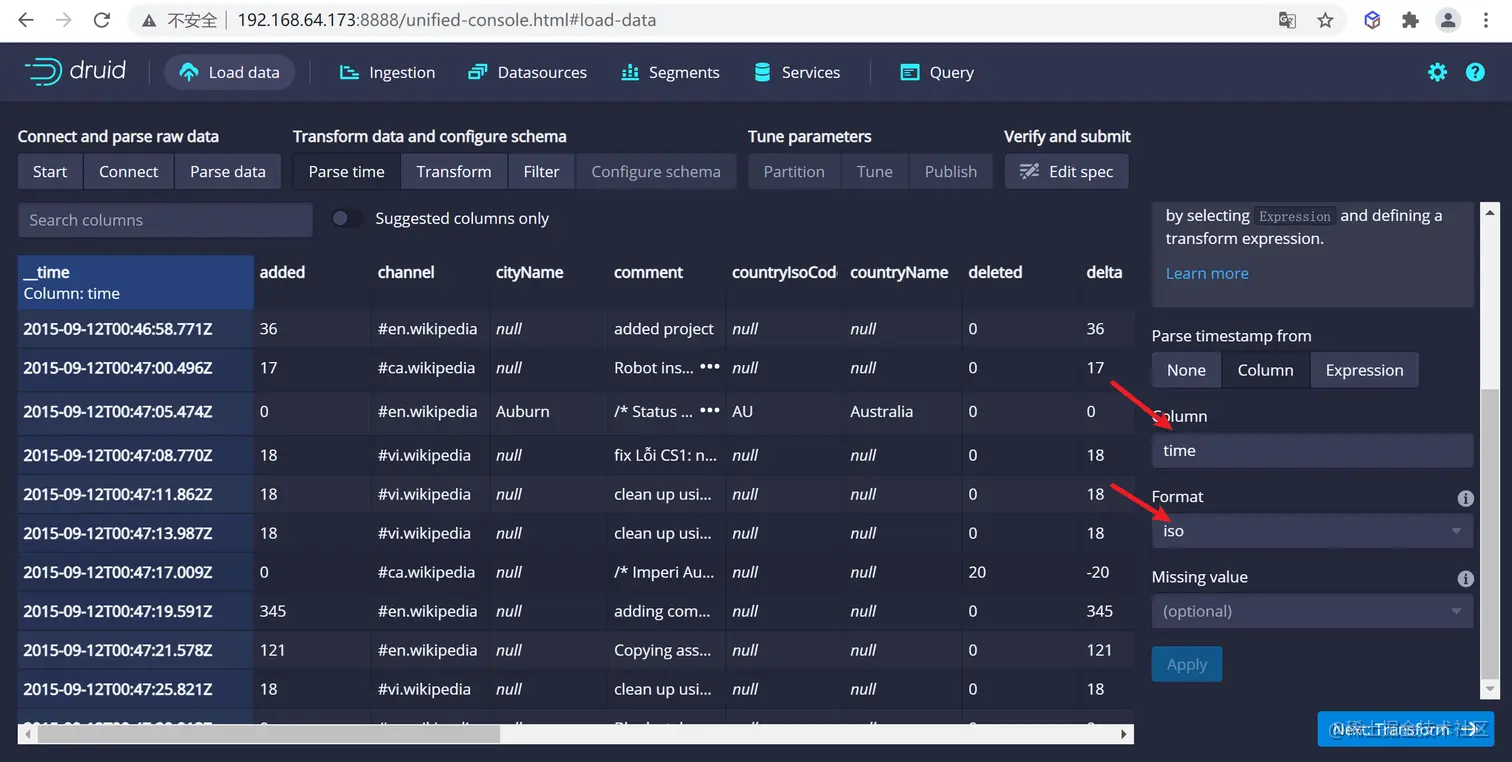
Task: Click the Missing value info icon
Action: (1465, 578)
